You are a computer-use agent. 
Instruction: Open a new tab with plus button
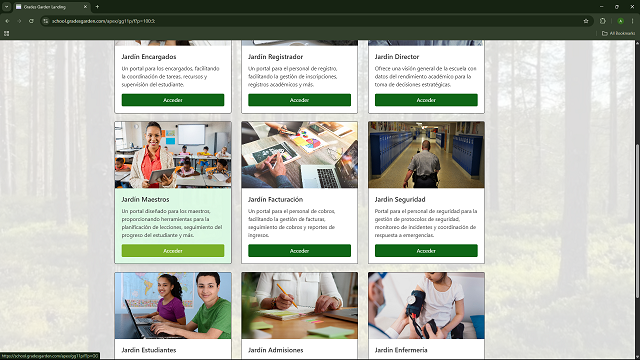click(x=97, y=7)
